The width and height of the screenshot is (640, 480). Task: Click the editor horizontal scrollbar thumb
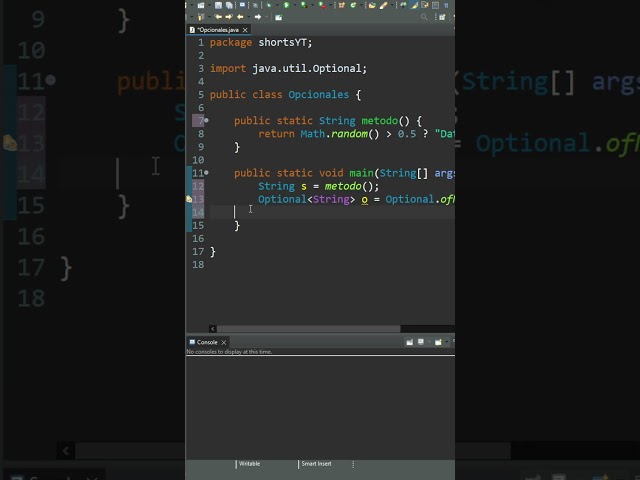(x=309, y=329)
